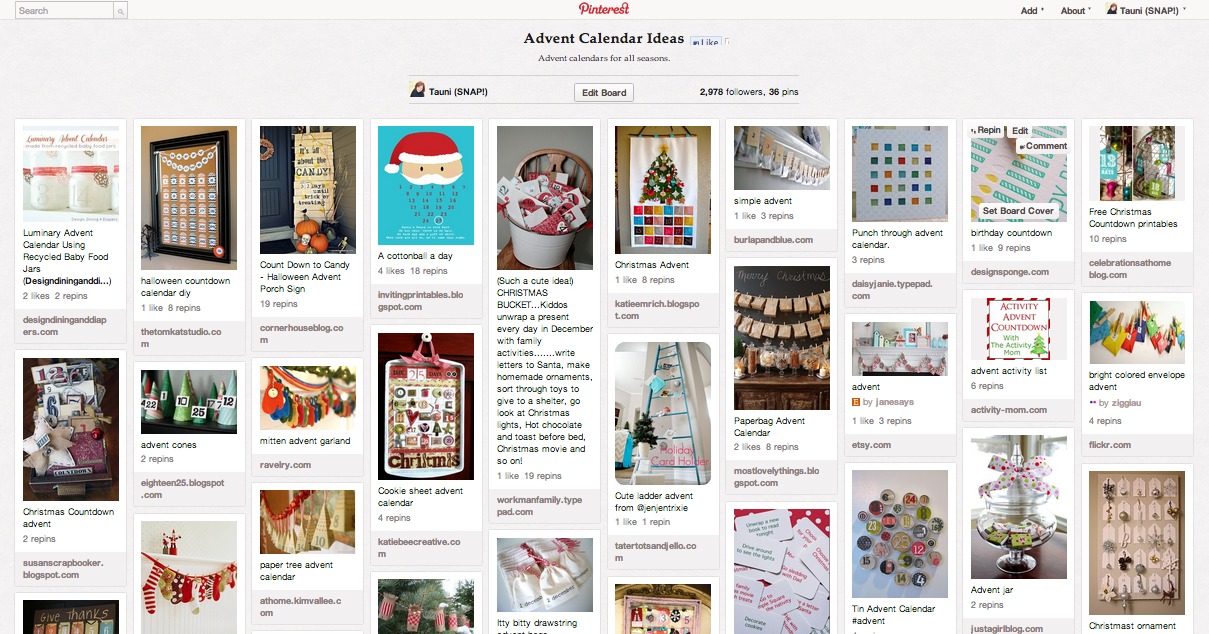Click Tauni's profile avatar beside Edit Board
The width and height of the screenshot is (1209, 634).
coord(418,89)
